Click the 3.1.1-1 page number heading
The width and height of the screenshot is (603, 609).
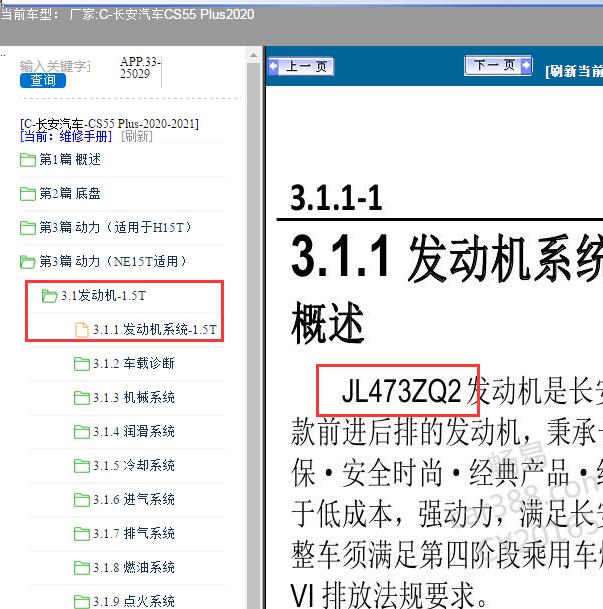[336, 198]
